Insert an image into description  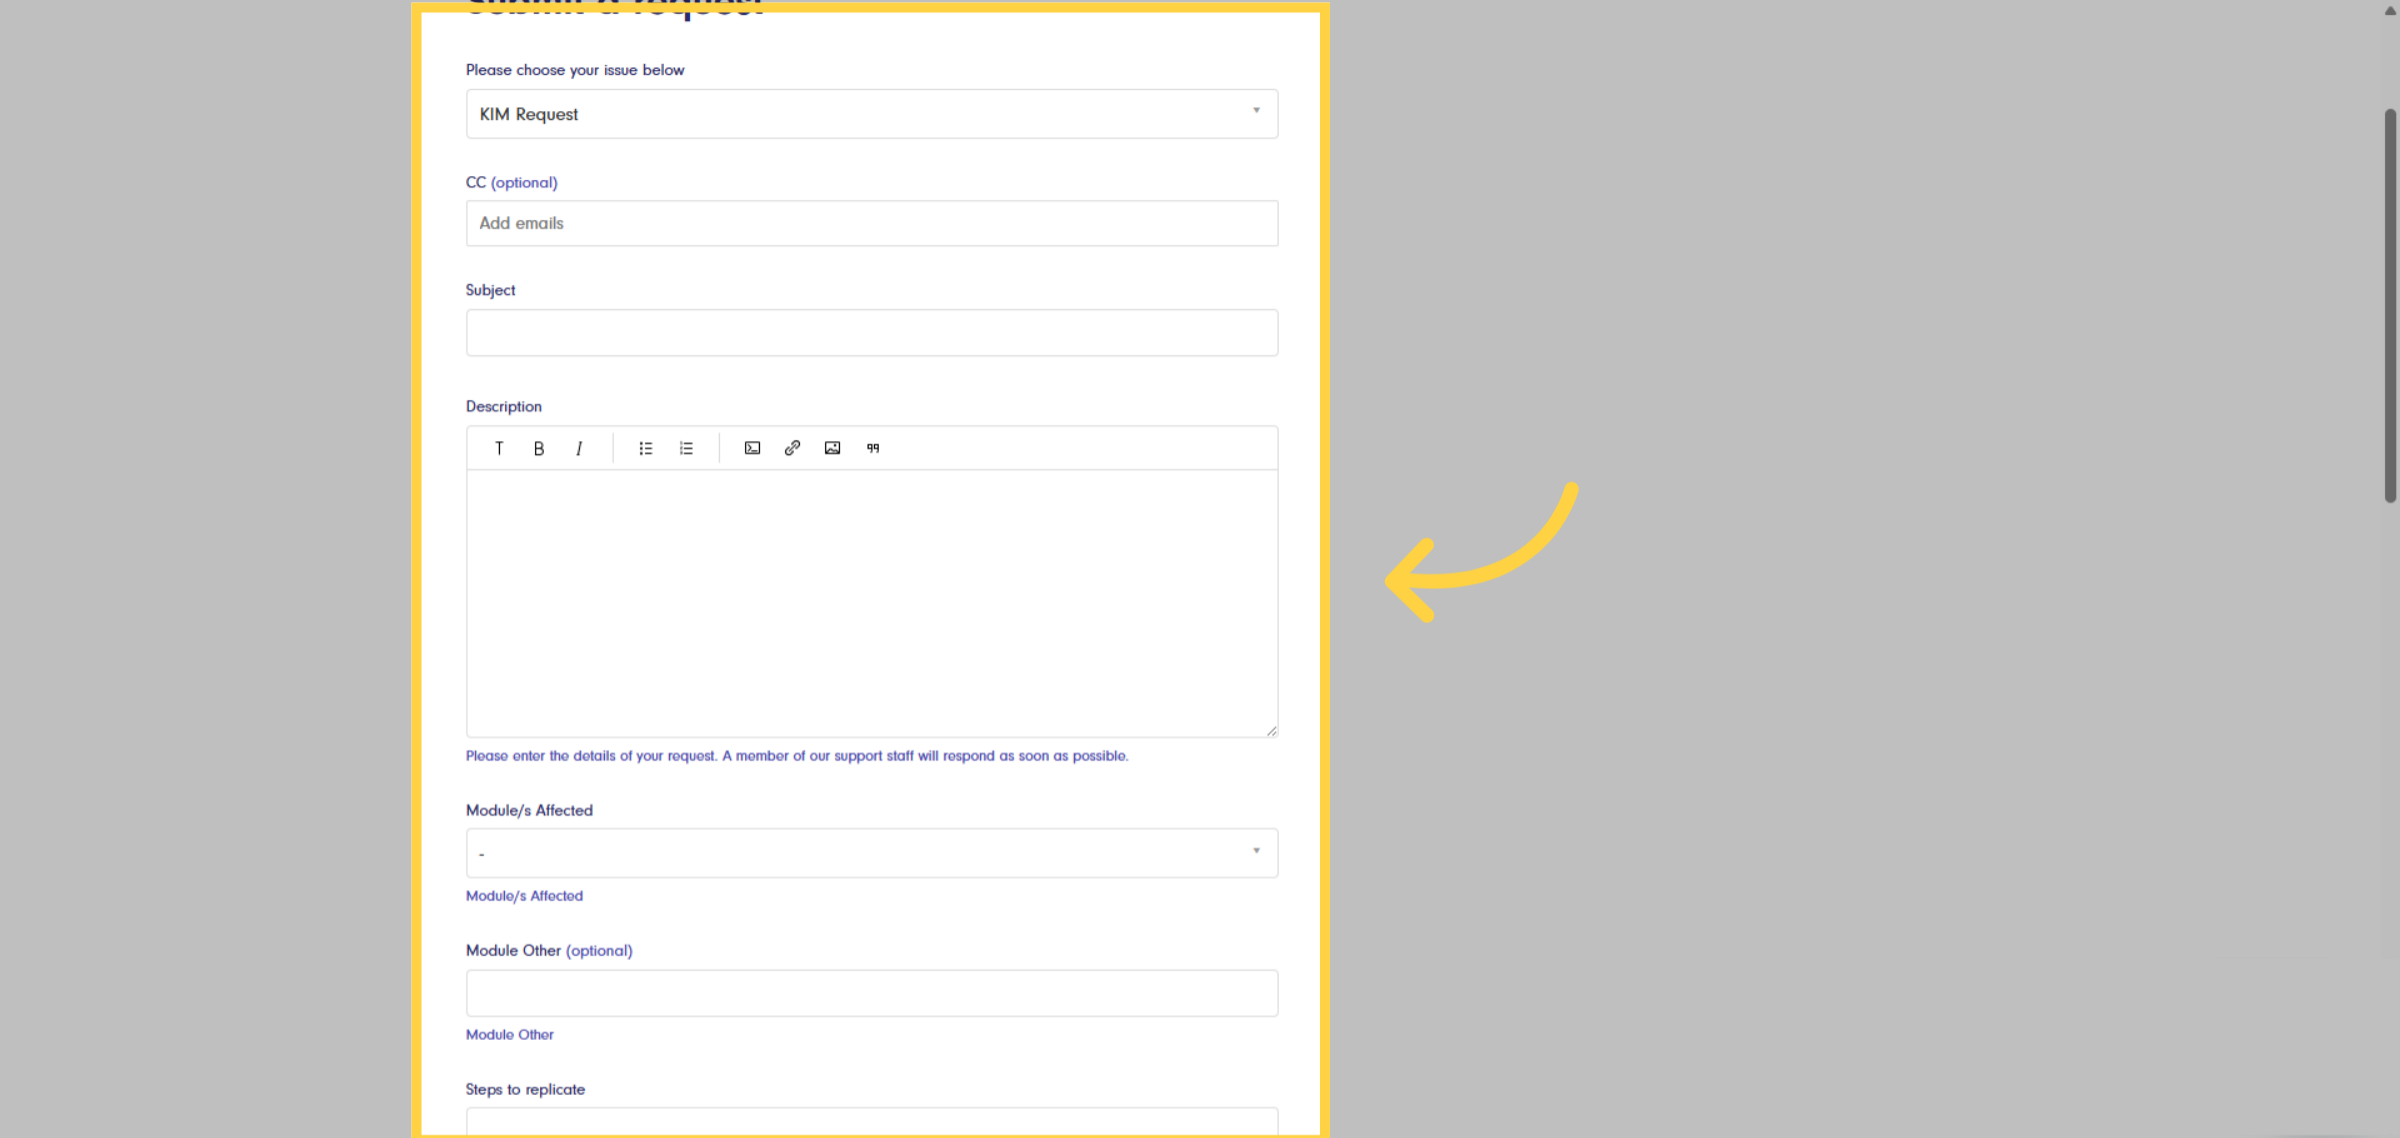(832, 448)
